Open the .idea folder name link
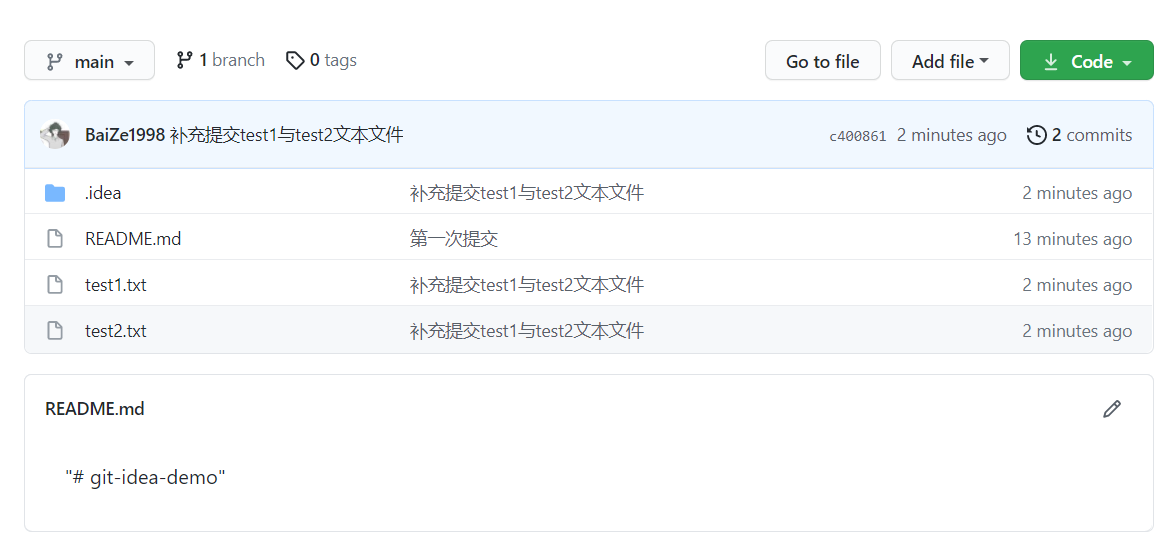 [x=103, y=193]
